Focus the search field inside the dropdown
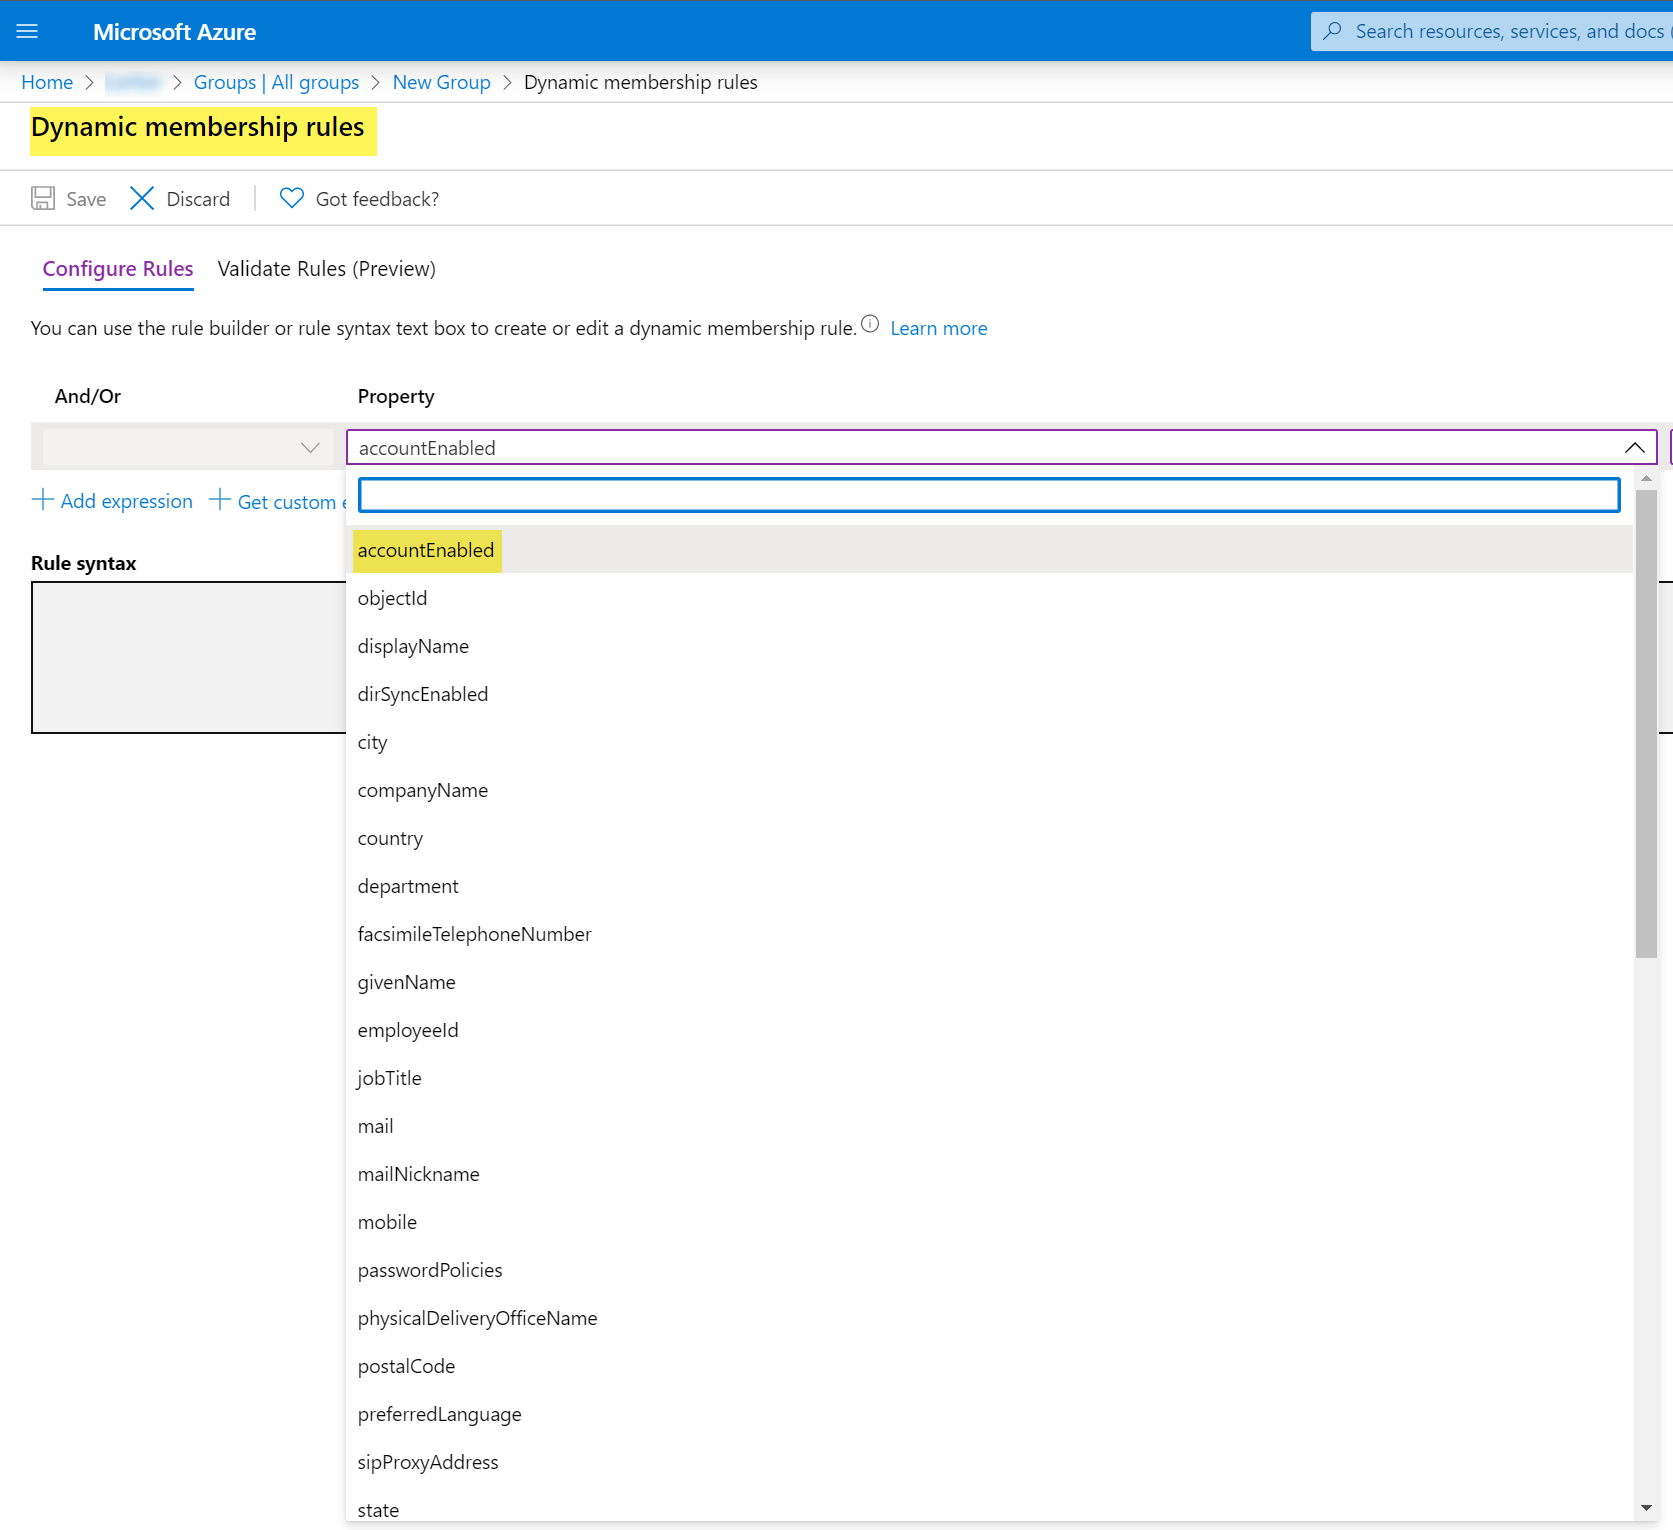 [x=988, y=494]
